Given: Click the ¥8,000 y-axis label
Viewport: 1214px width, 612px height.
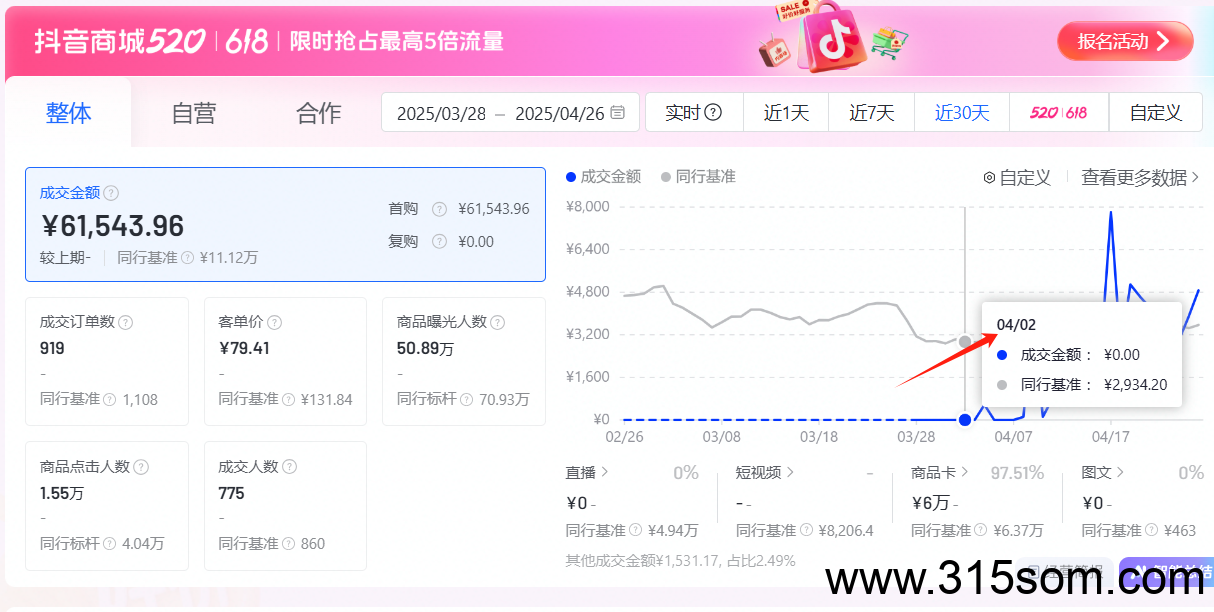Looking at the screenshot, I should pos(588,207).
